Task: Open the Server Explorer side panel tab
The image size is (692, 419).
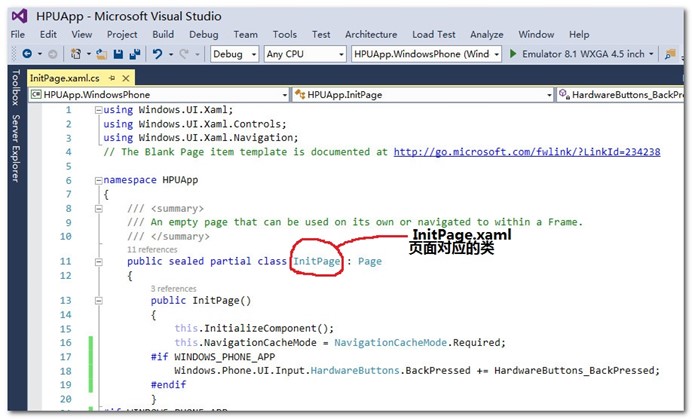Action: 16,148
